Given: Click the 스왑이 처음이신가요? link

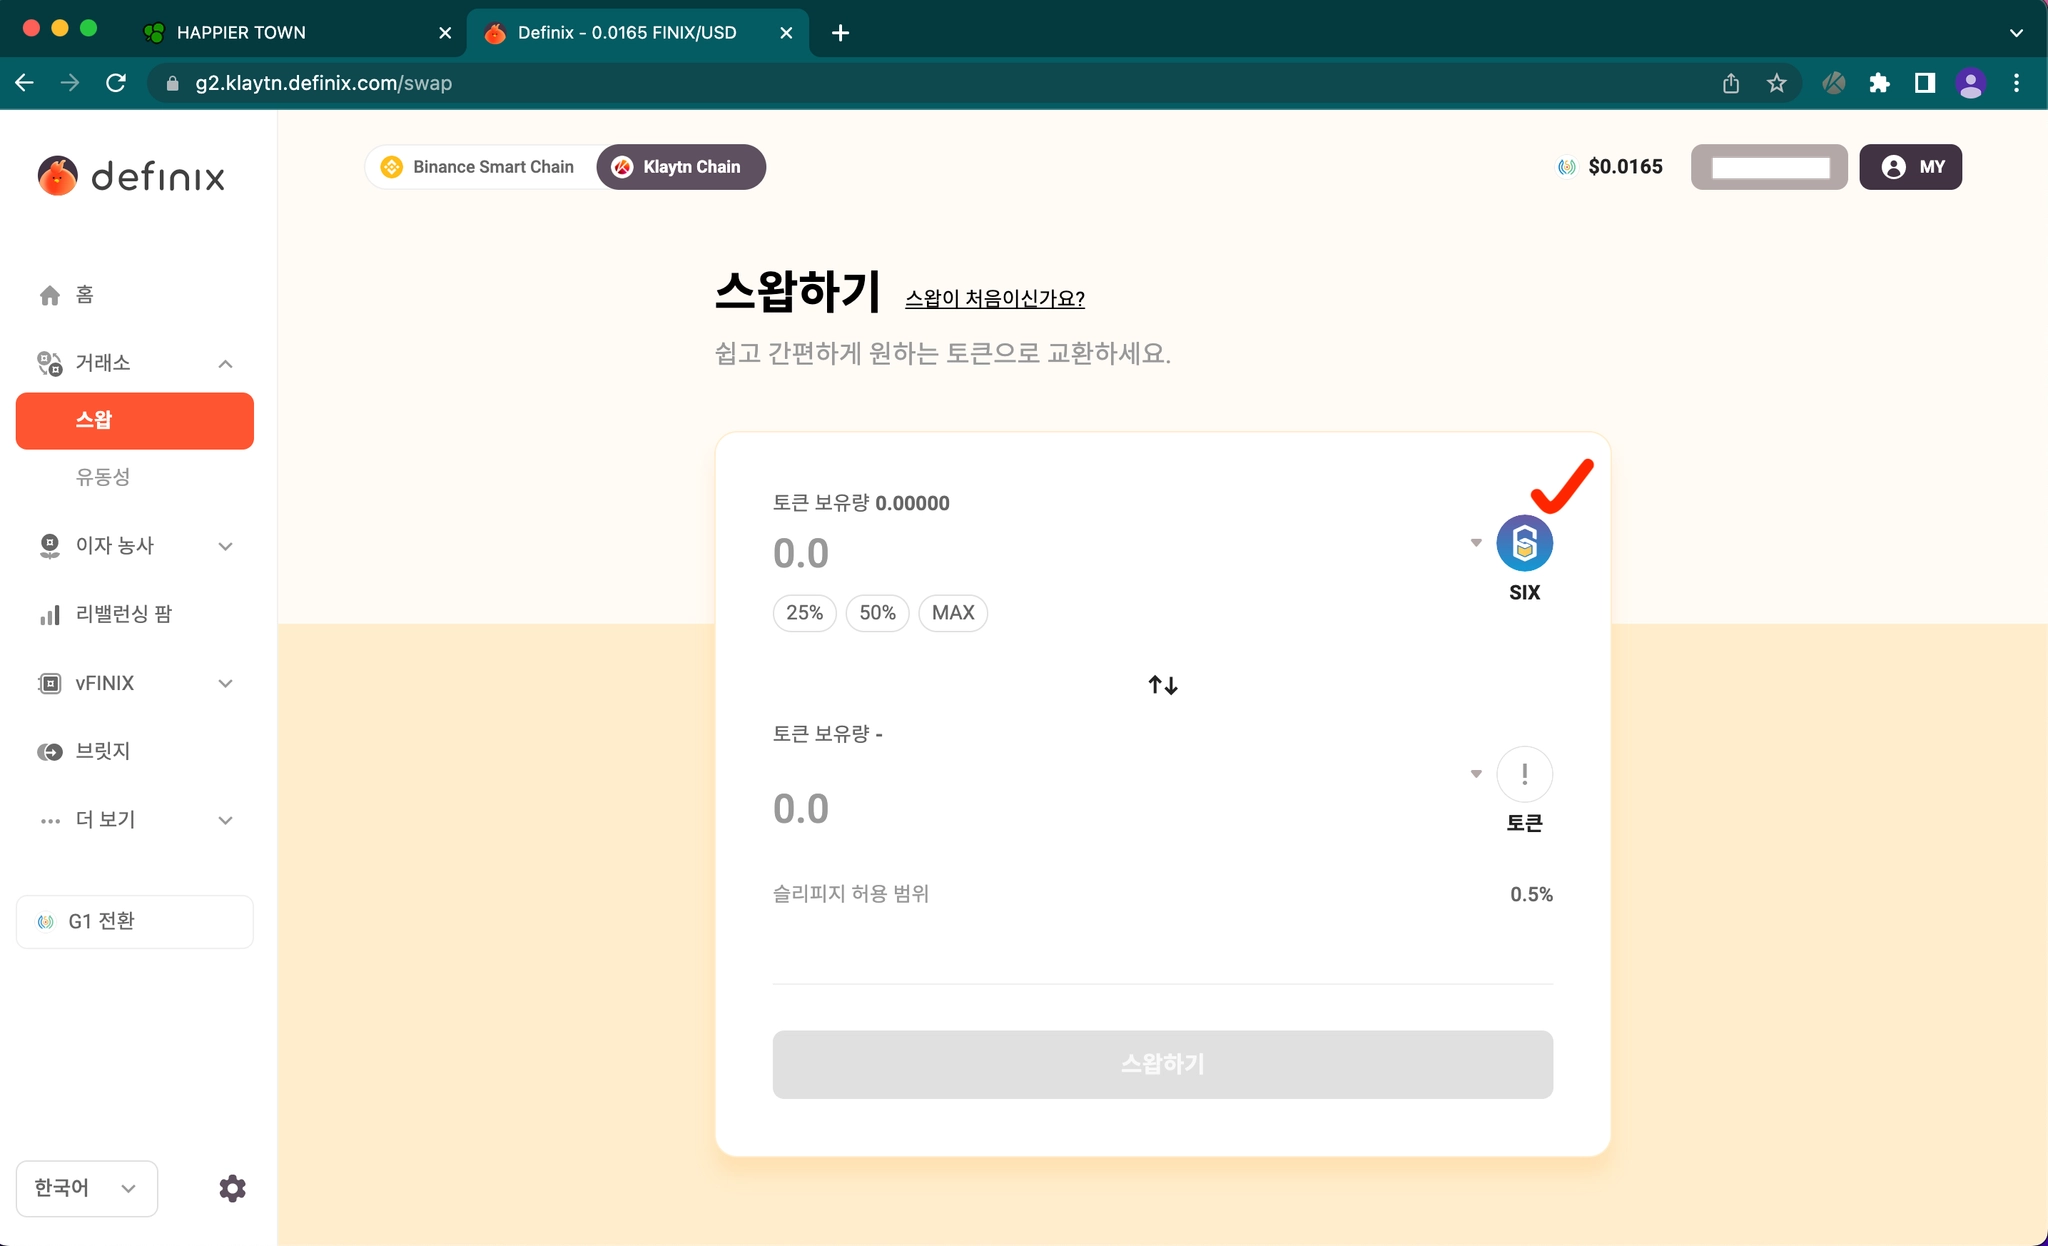Looking at the screenshot, I should 994,298.
